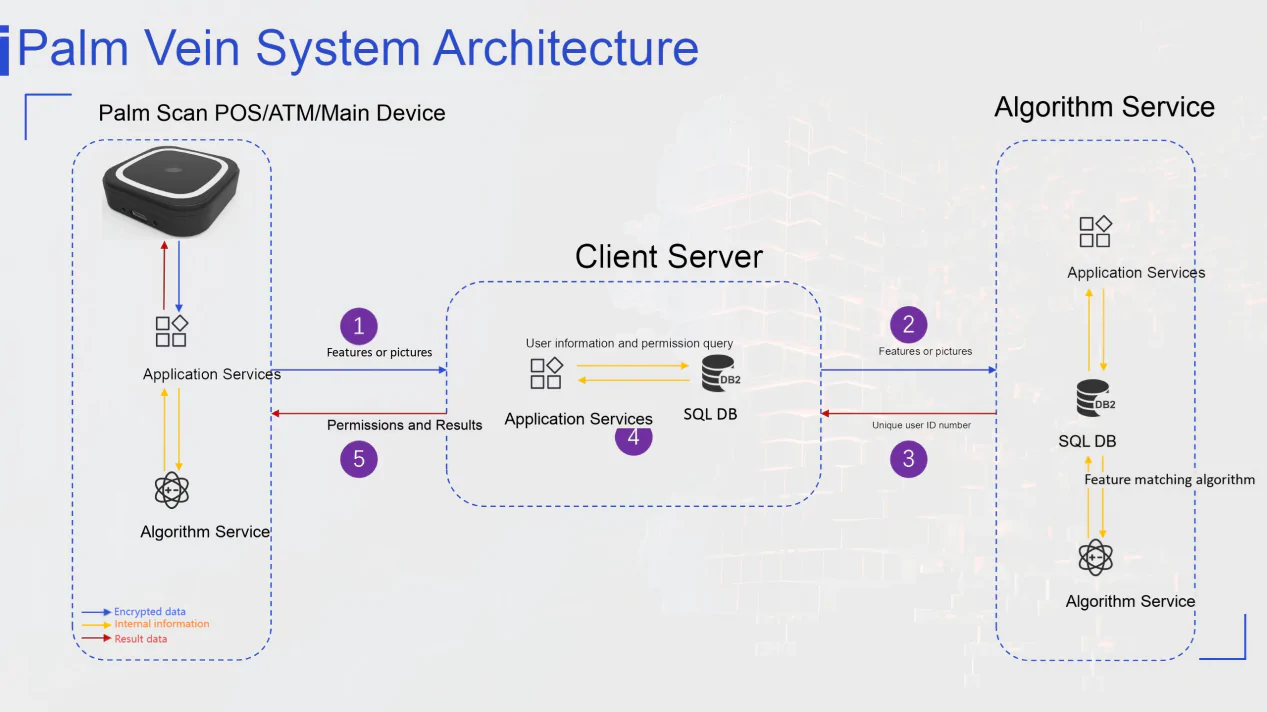This screenshot has height=712, width=1267.
Task: Click the Permissions and Results label
Action: (404, 425)
